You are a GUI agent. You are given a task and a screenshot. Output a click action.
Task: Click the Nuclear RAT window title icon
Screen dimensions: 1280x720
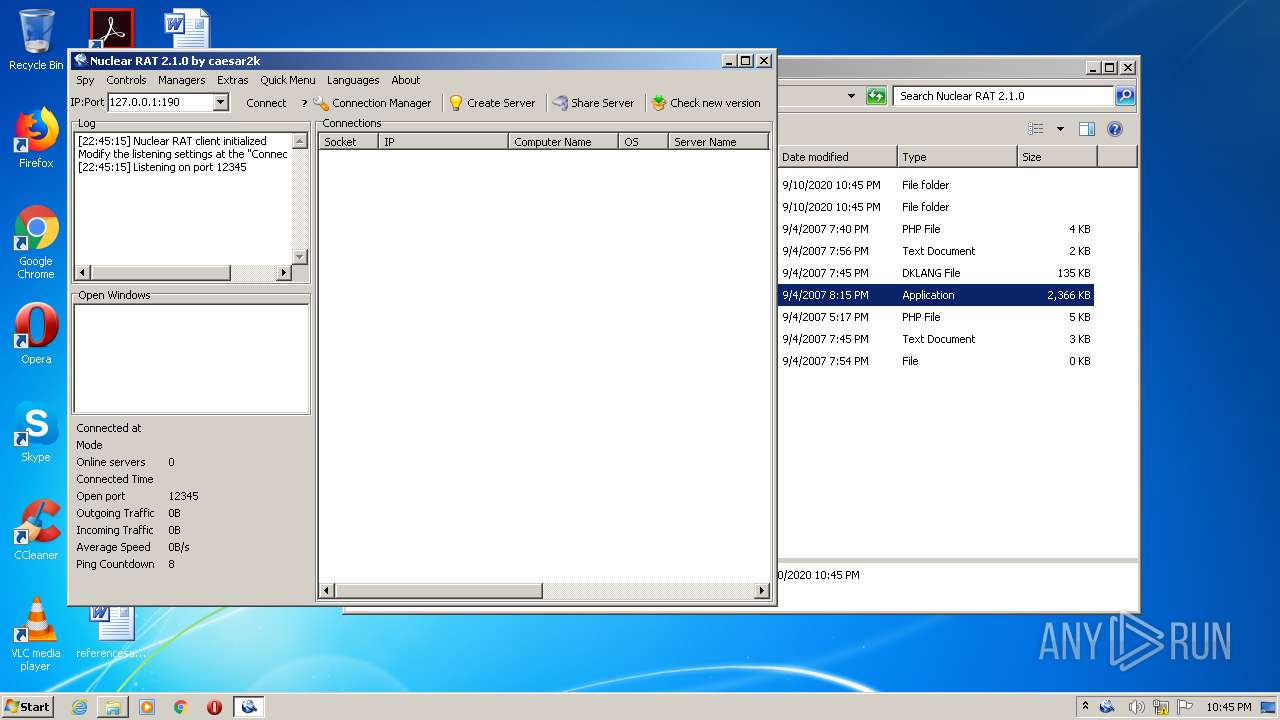[x=80, y=61]
